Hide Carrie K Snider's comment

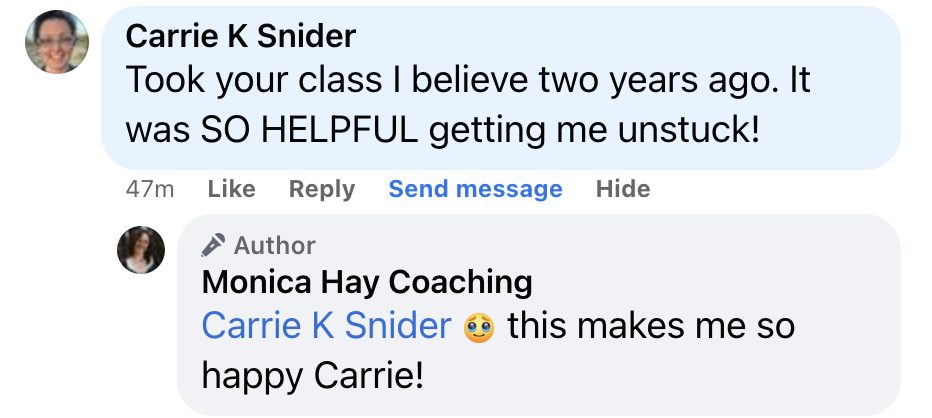pos(622,189)
